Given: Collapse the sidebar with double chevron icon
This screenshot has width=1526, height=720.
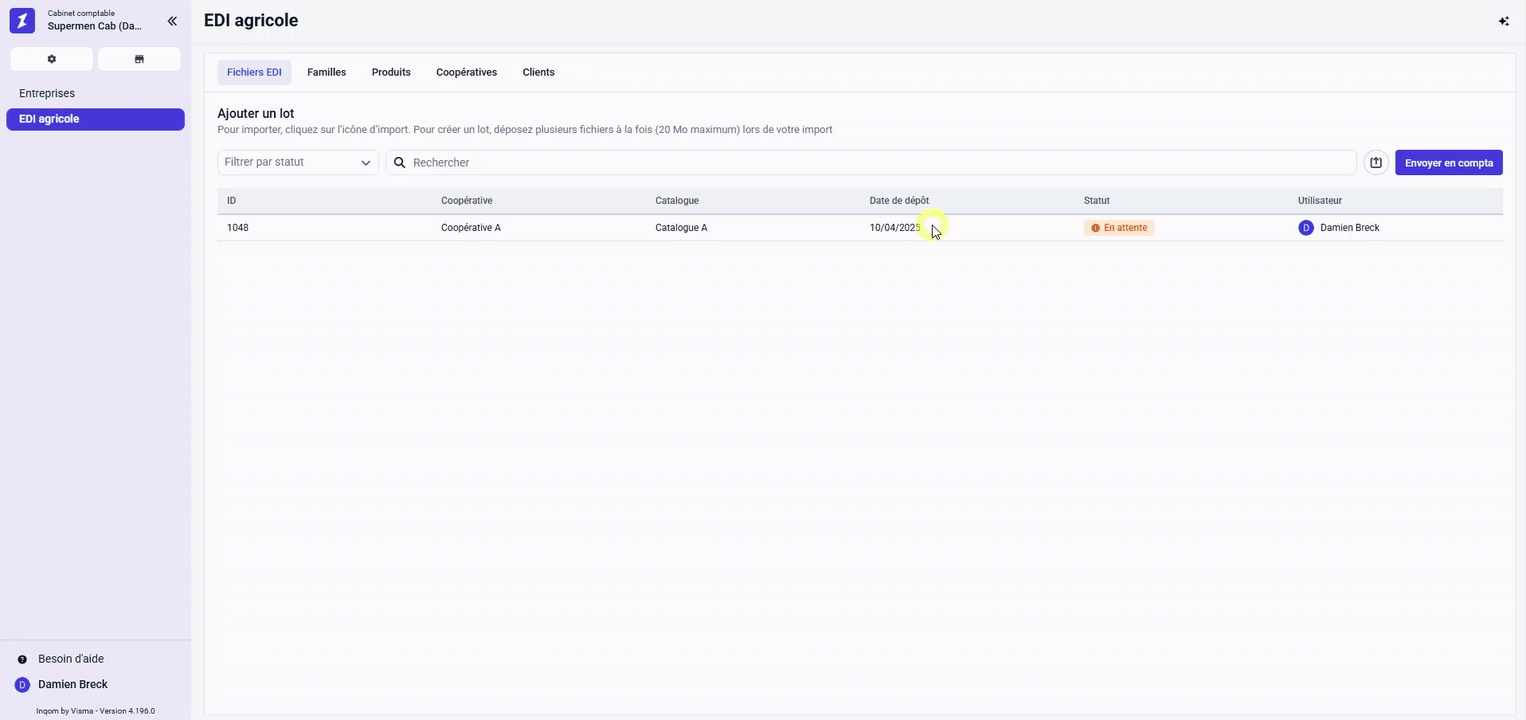Looking at the screenshot, I should [x=172, y=21].
